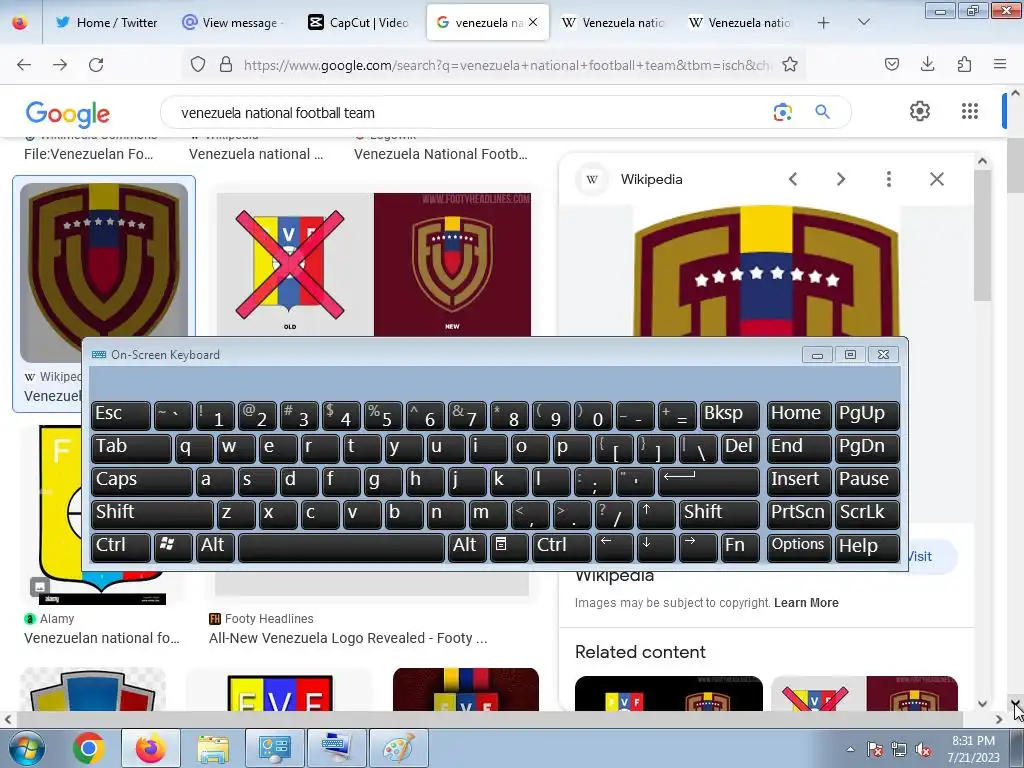Viewport: 1024px width, 768px height.
Task: Launch Chrome from the taskbar
Action: 89,748
